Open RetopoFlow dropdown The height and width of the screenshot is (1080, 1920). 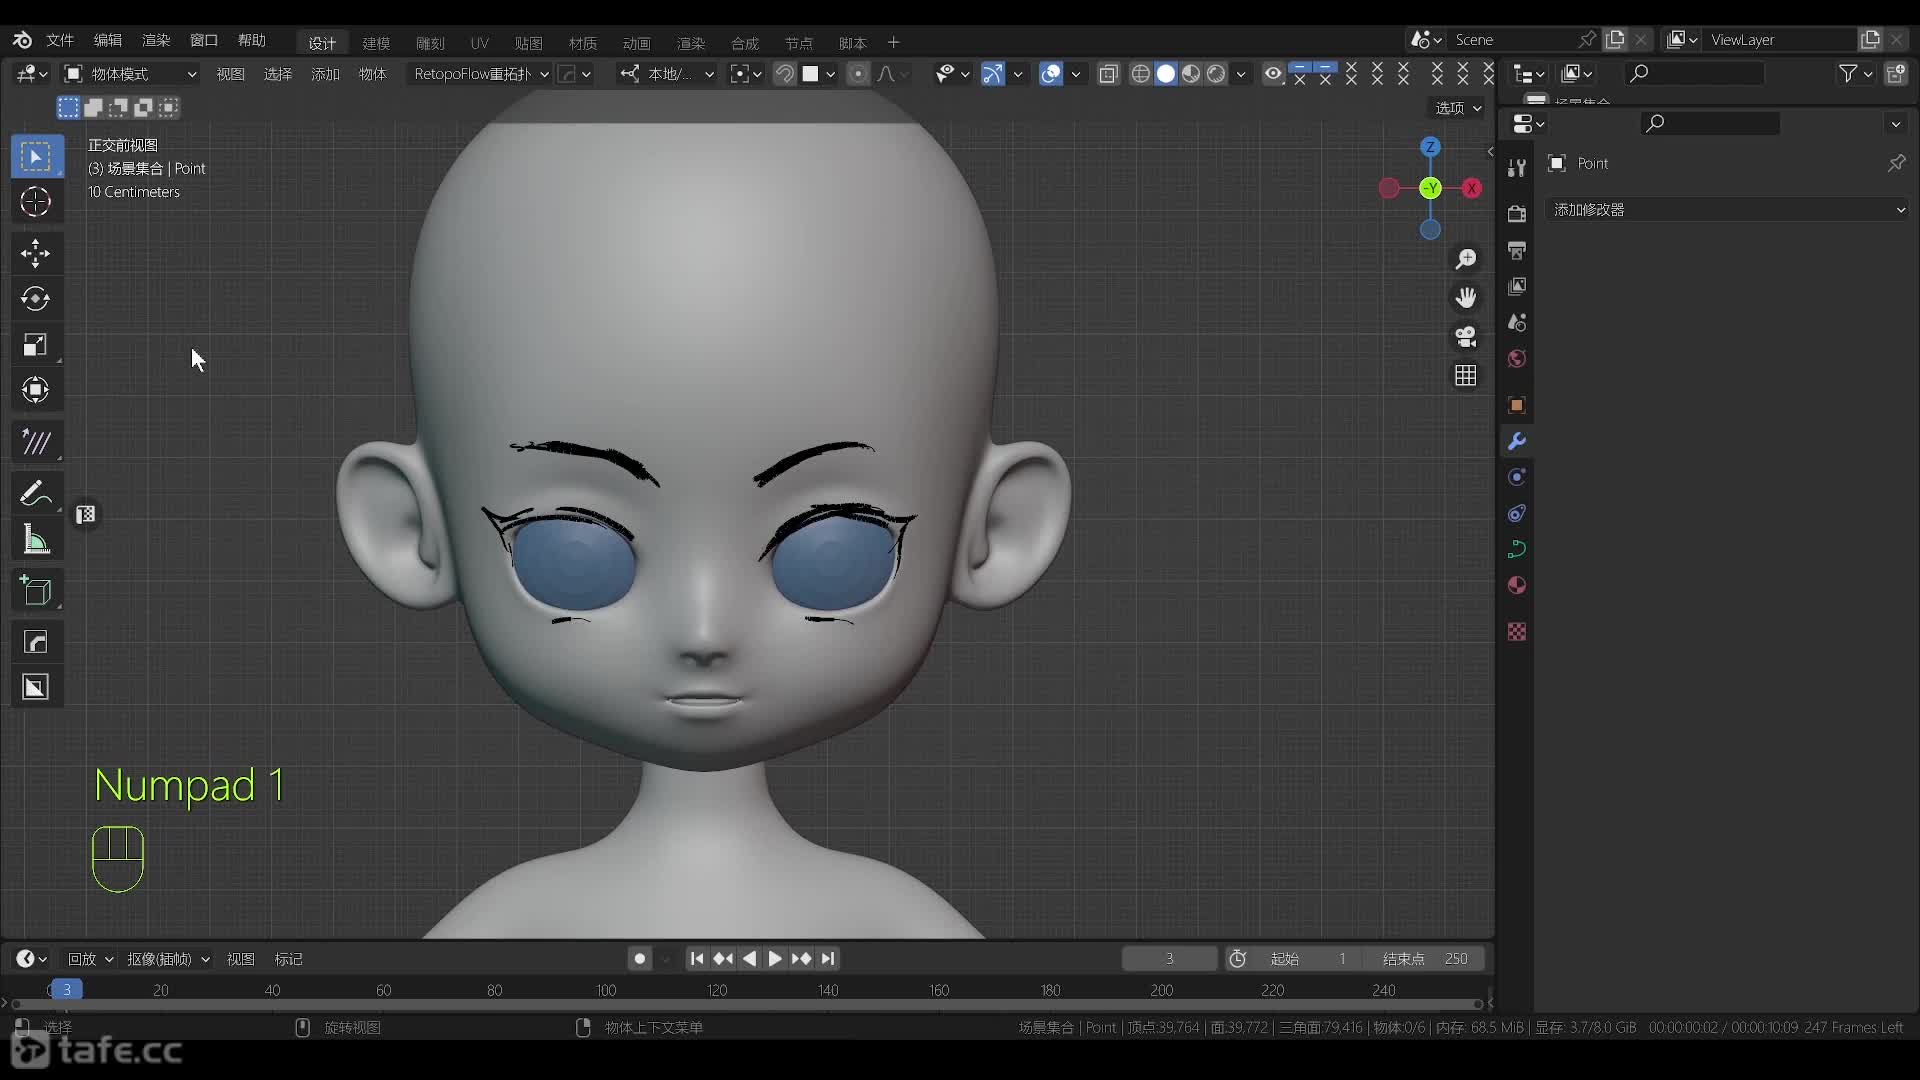[x=481, y=74]
